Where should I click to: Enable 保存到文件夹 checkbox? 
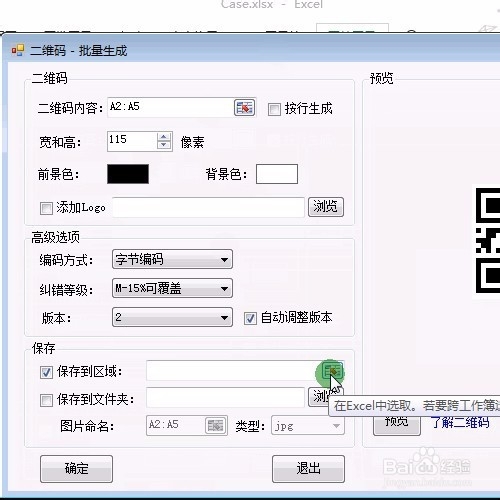coord(46,400)
